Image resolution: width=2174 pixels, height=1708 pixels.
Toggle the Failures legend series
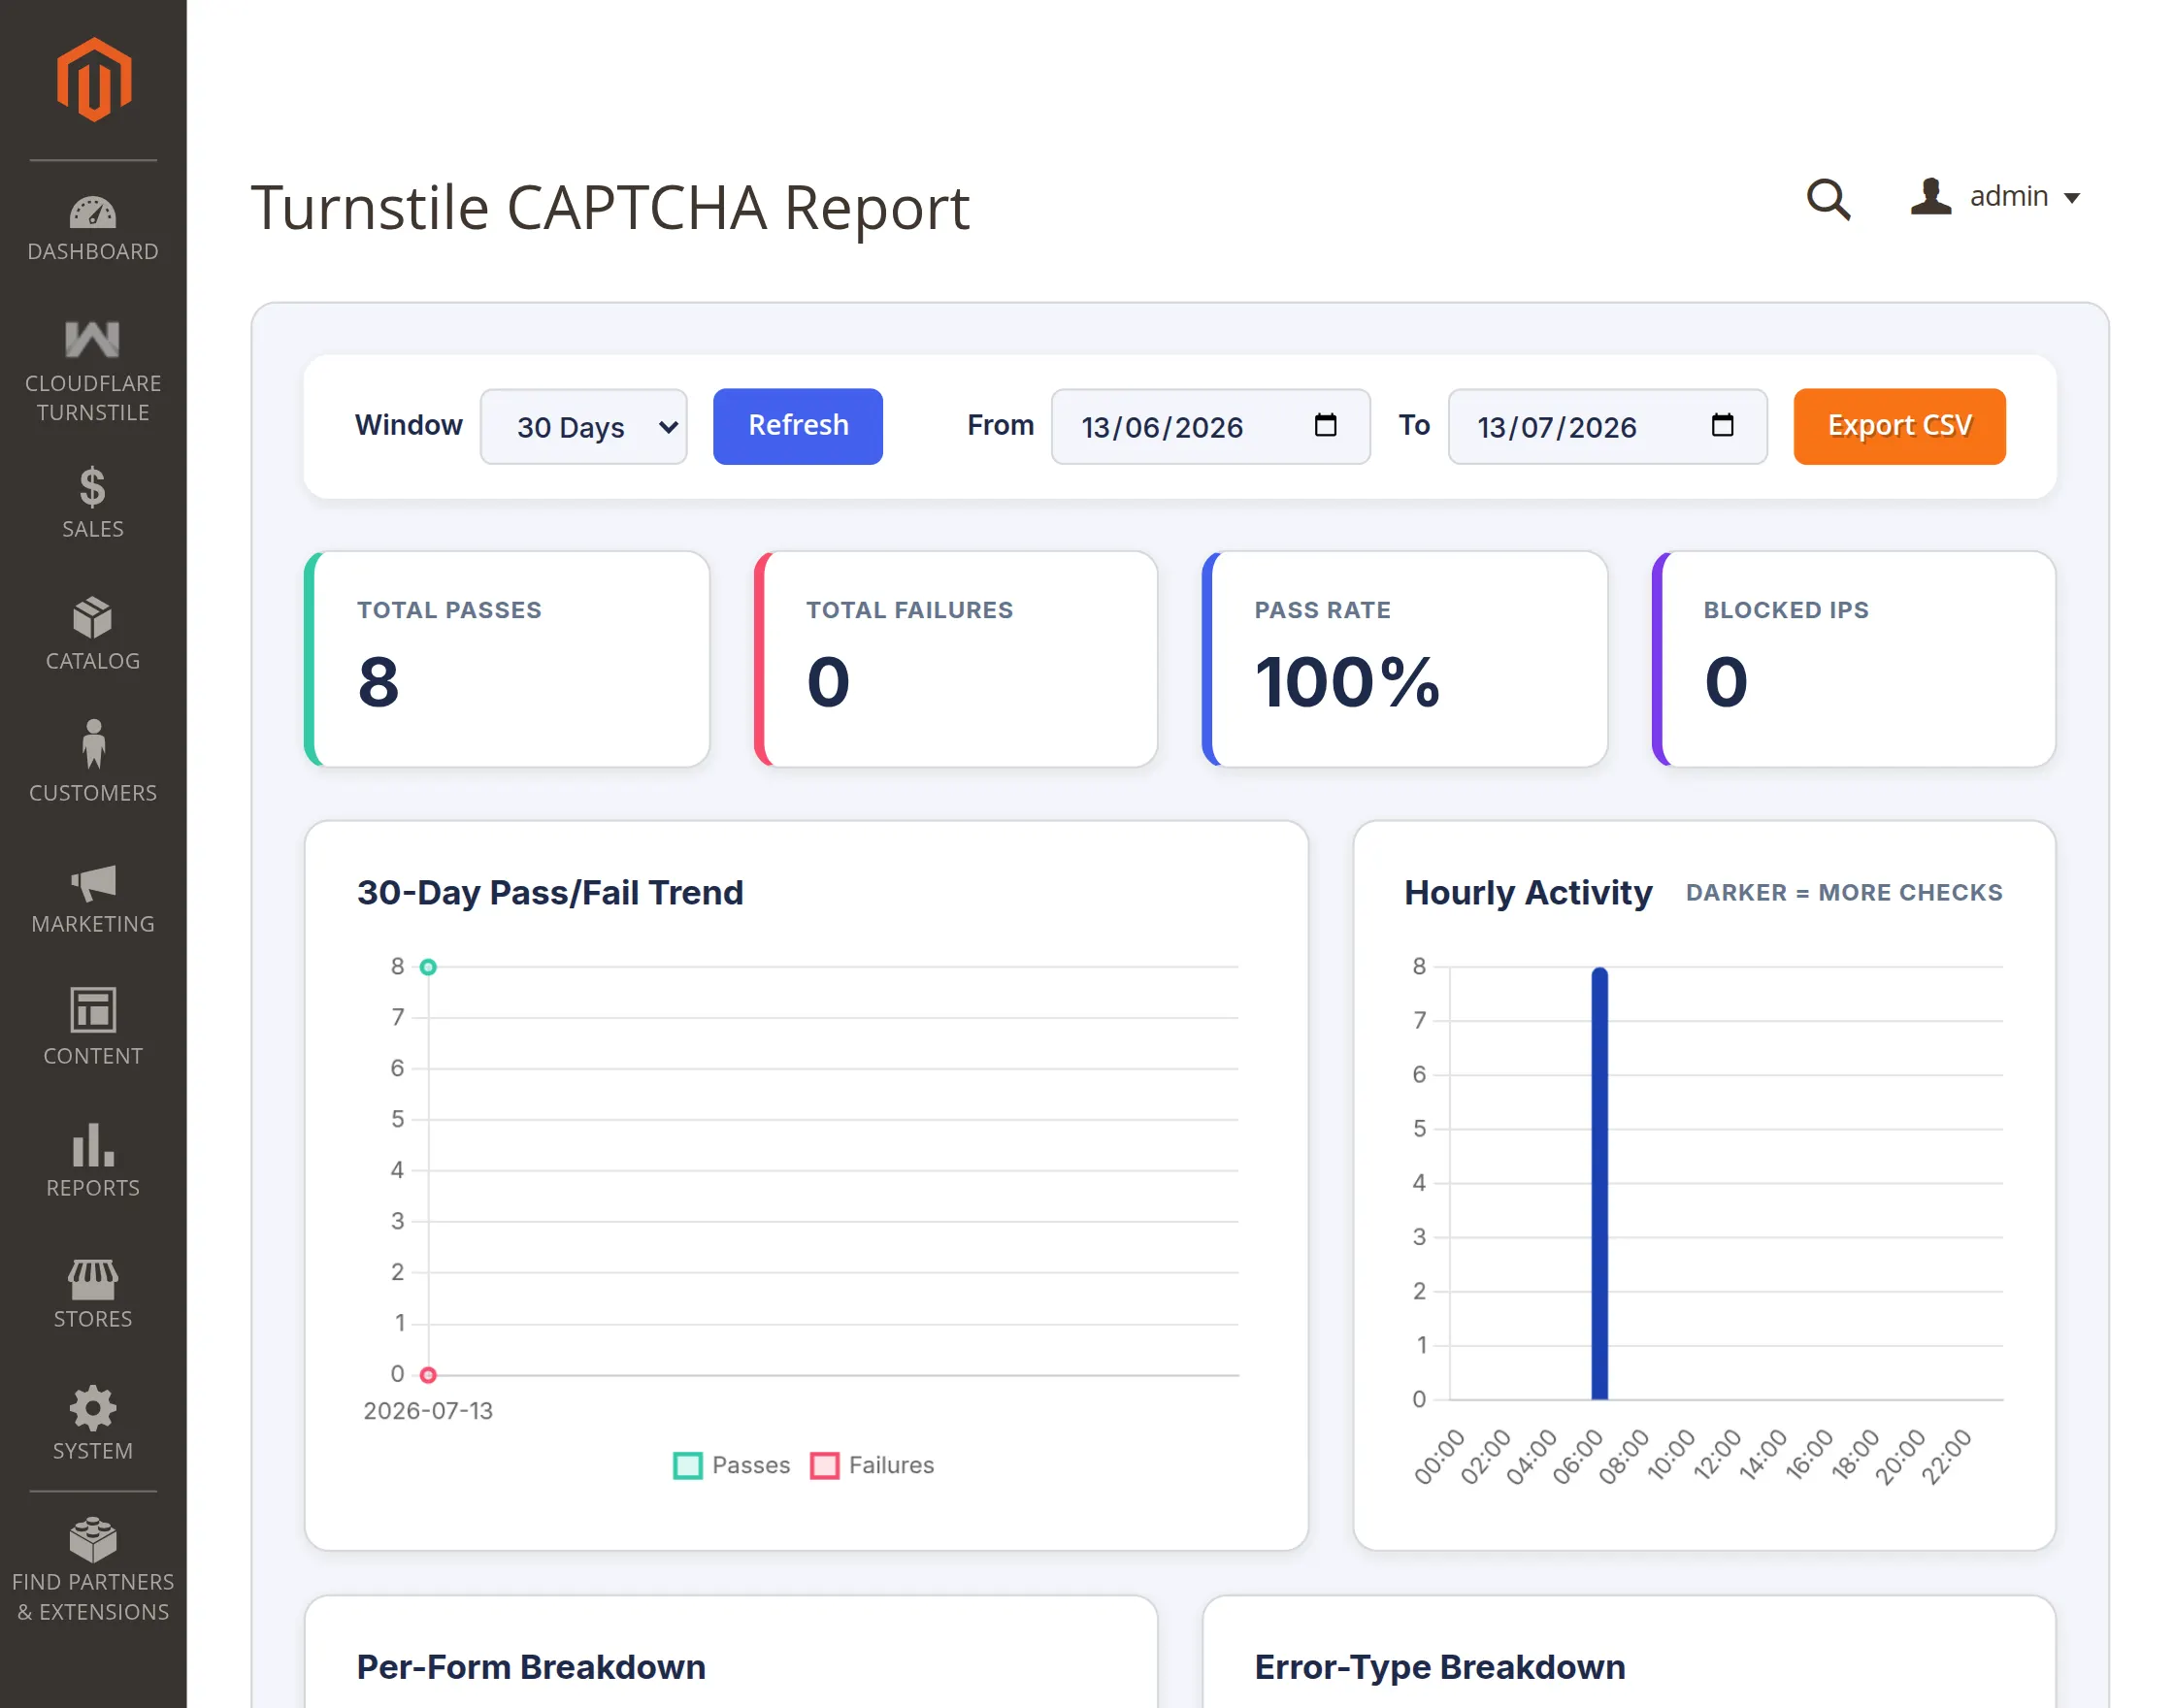872,1465
